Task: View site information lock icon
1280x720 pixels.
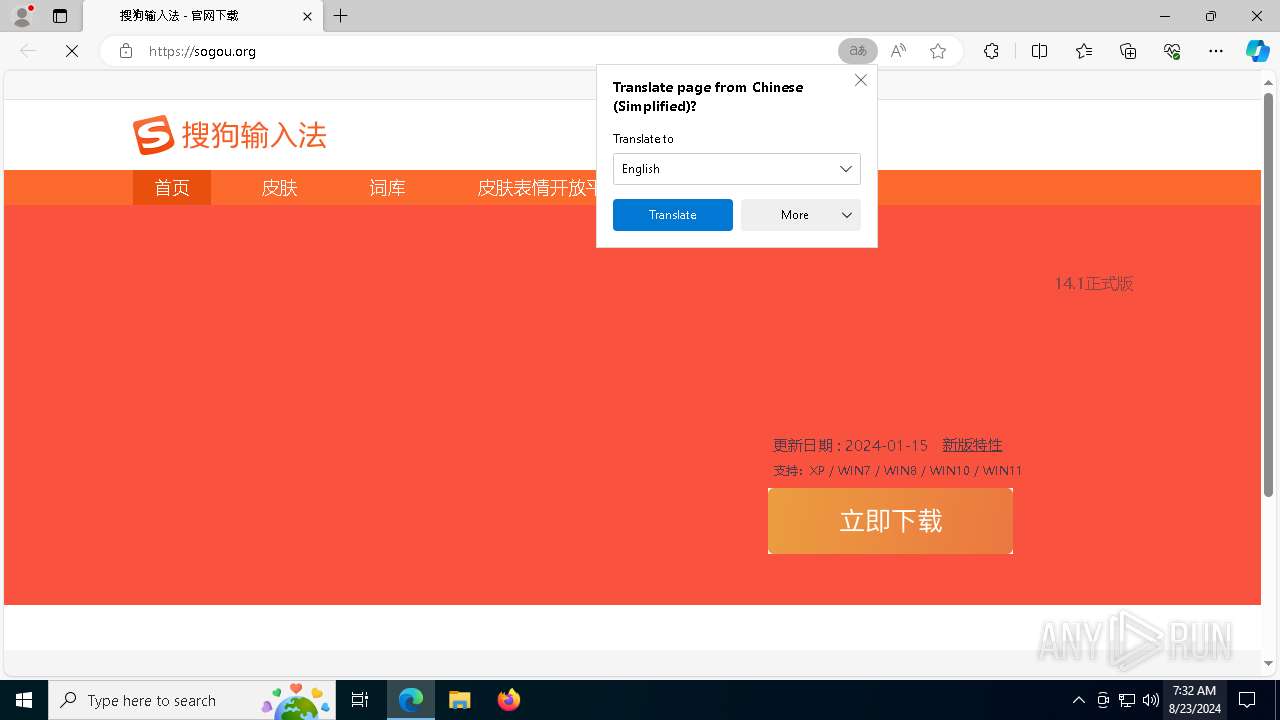Action: pos(126,51)
